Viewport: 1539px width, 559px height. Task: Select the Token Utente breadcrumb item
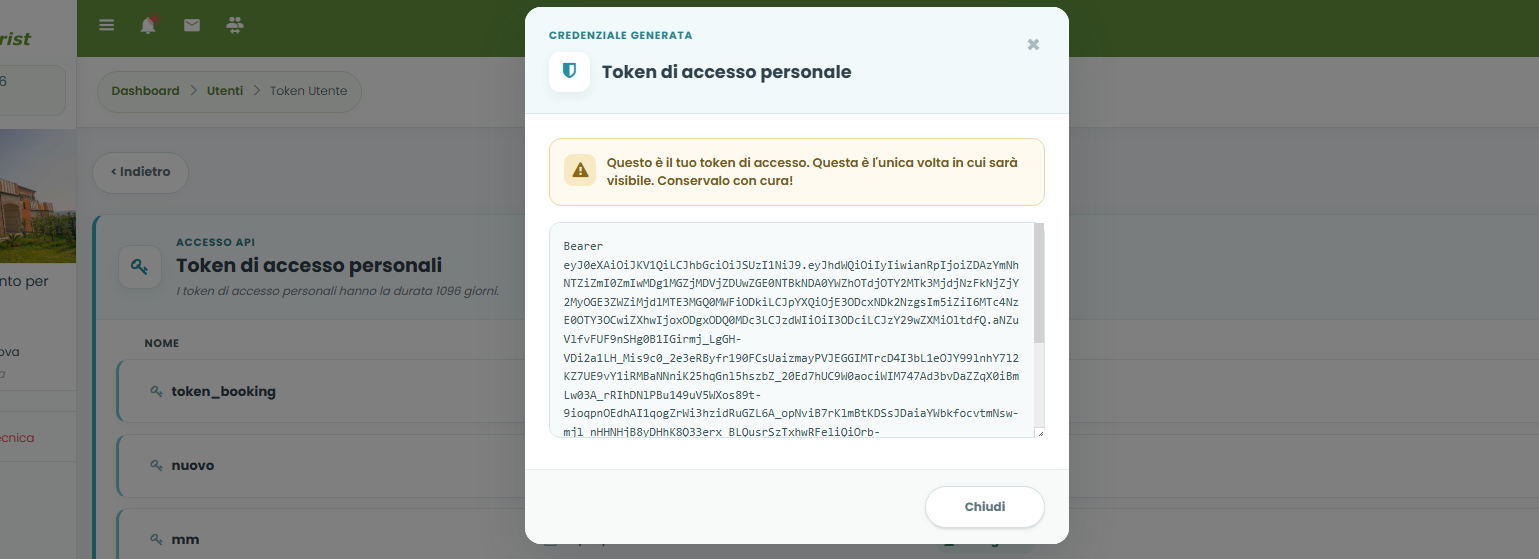pos(309,91)
